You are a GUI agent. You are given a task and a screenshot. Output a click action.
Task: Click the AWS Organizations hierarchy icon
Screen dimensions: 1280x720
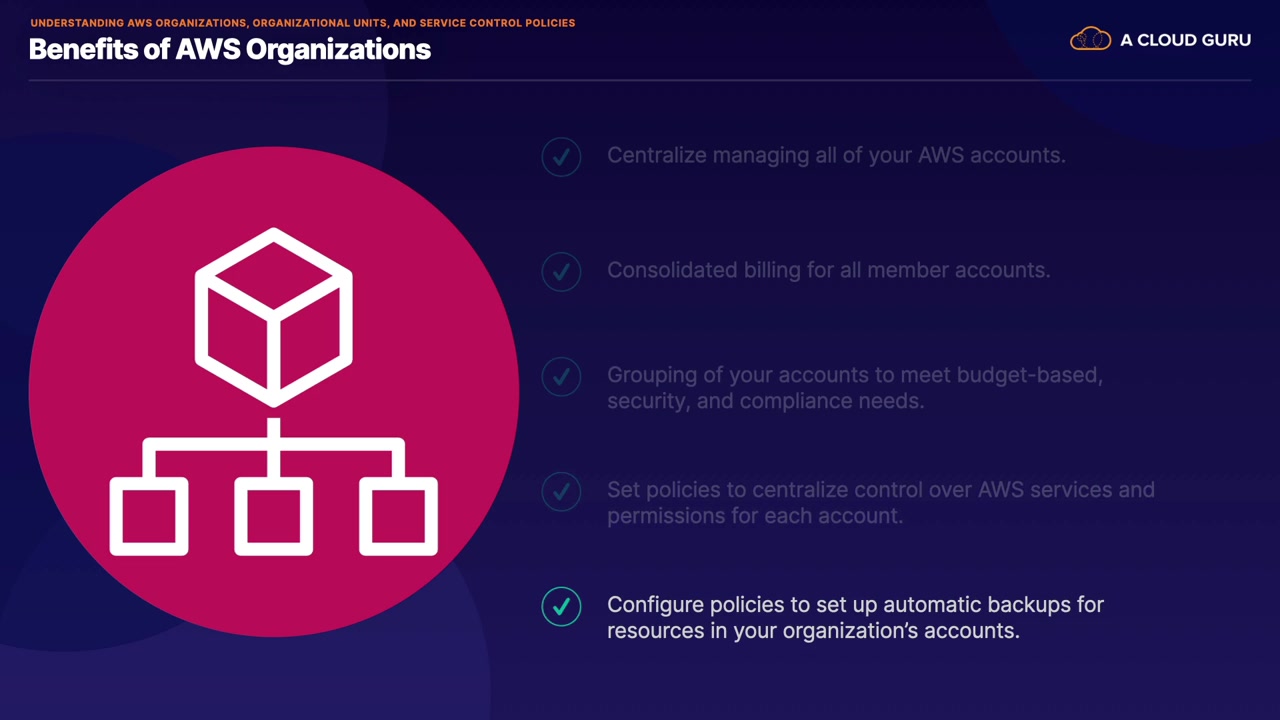tap(273, 391)
